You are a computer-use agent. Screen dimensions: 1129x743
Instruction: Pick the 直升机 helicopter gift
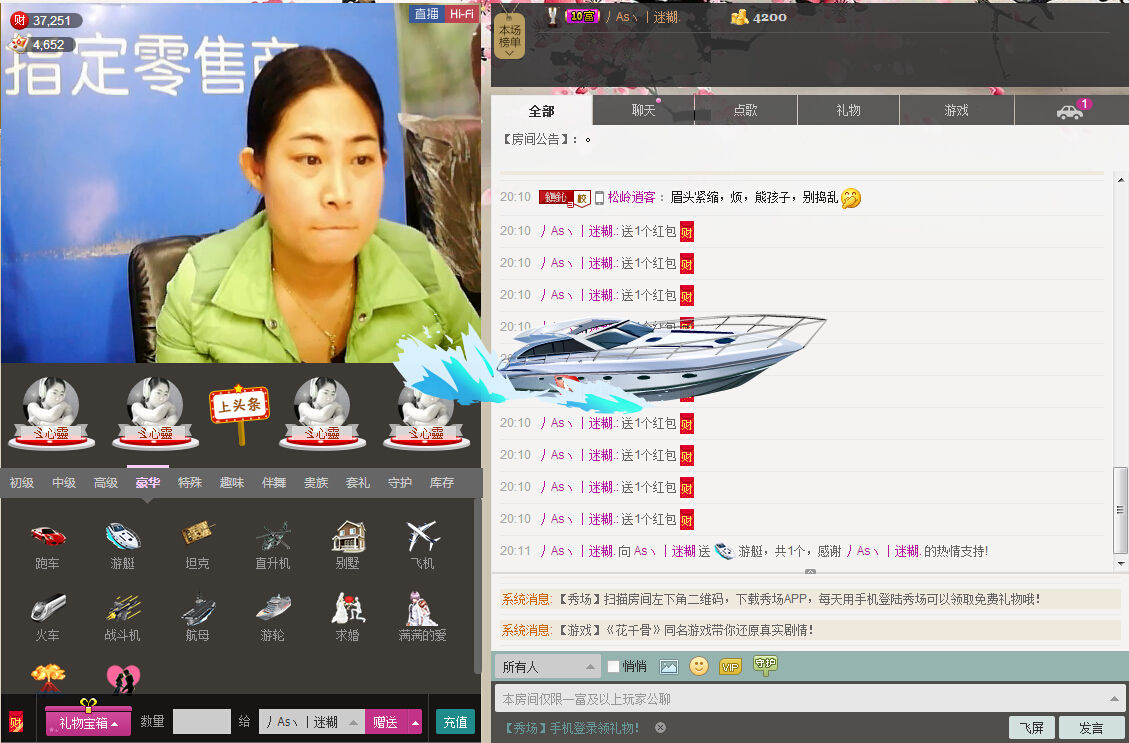coord(272,537)
